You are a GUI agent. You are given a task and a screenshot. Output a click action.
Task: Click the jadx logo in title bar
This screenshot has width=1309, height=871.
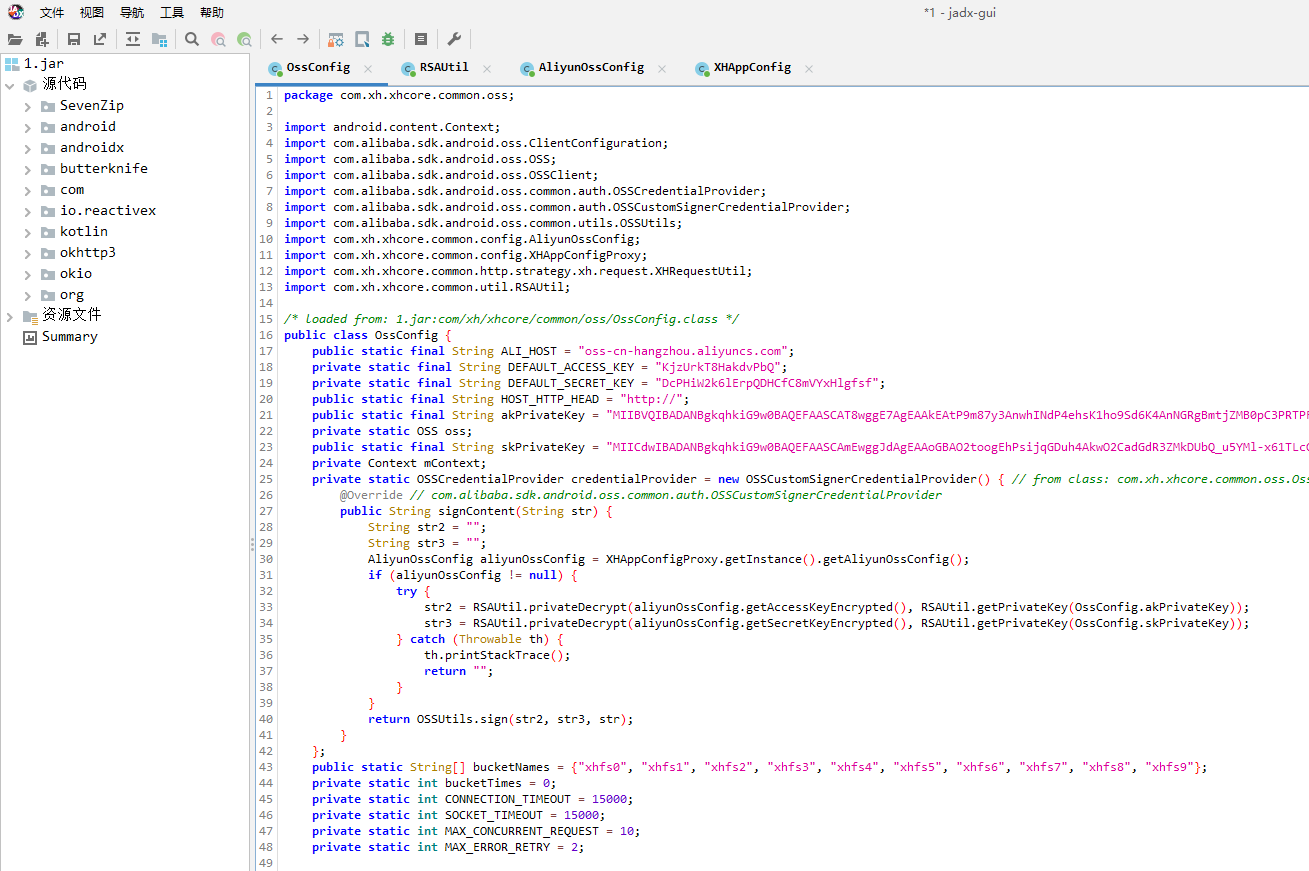pyautogui.click(x=16, y=12)
